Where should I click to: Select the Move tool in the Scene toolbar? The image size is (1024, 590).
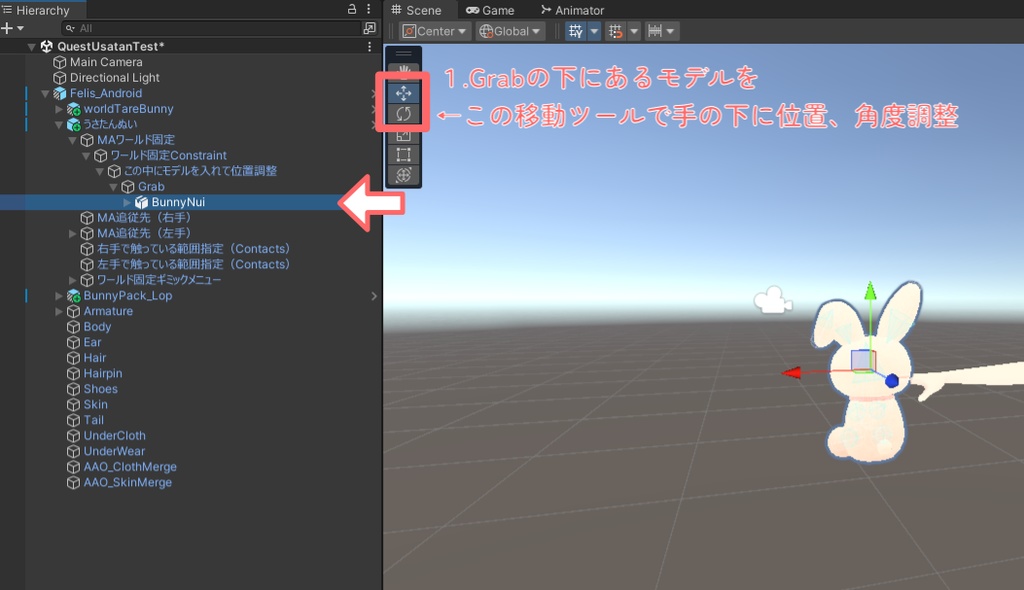click(403, 91)
